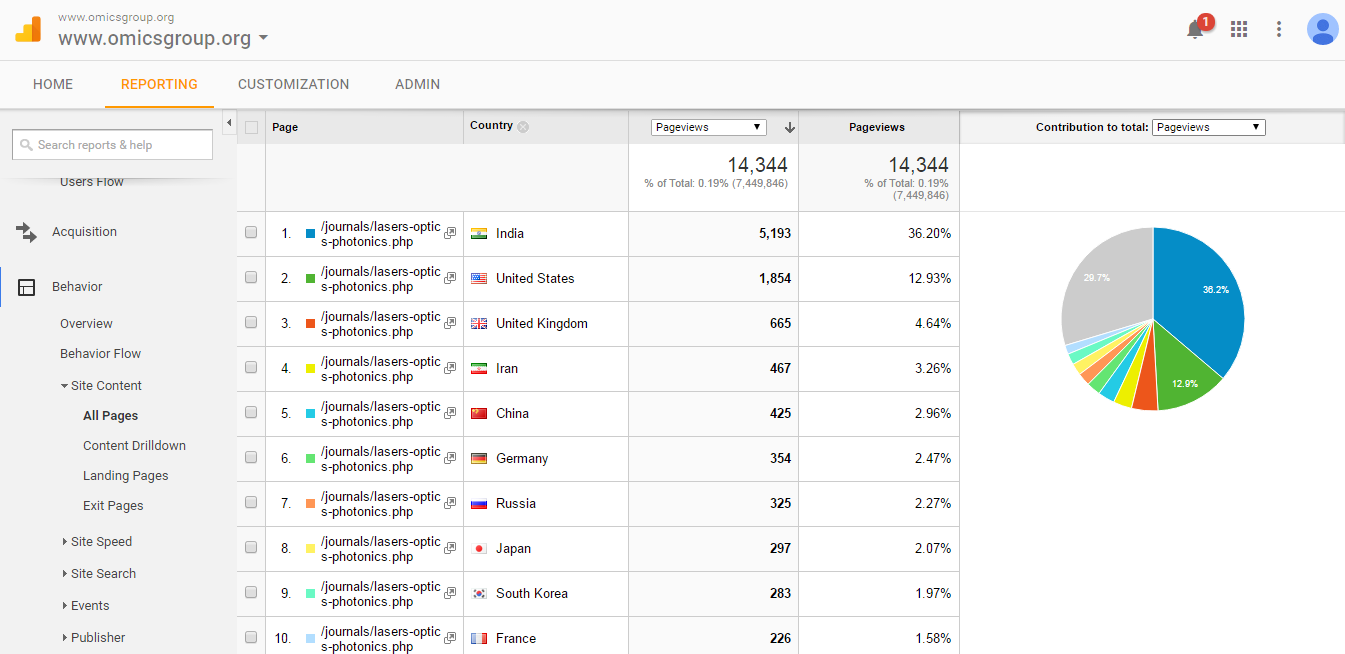Viewport: 1345px width, 654px height.
Task: Remove the Country secondary dimension
Action: point(523,127)
